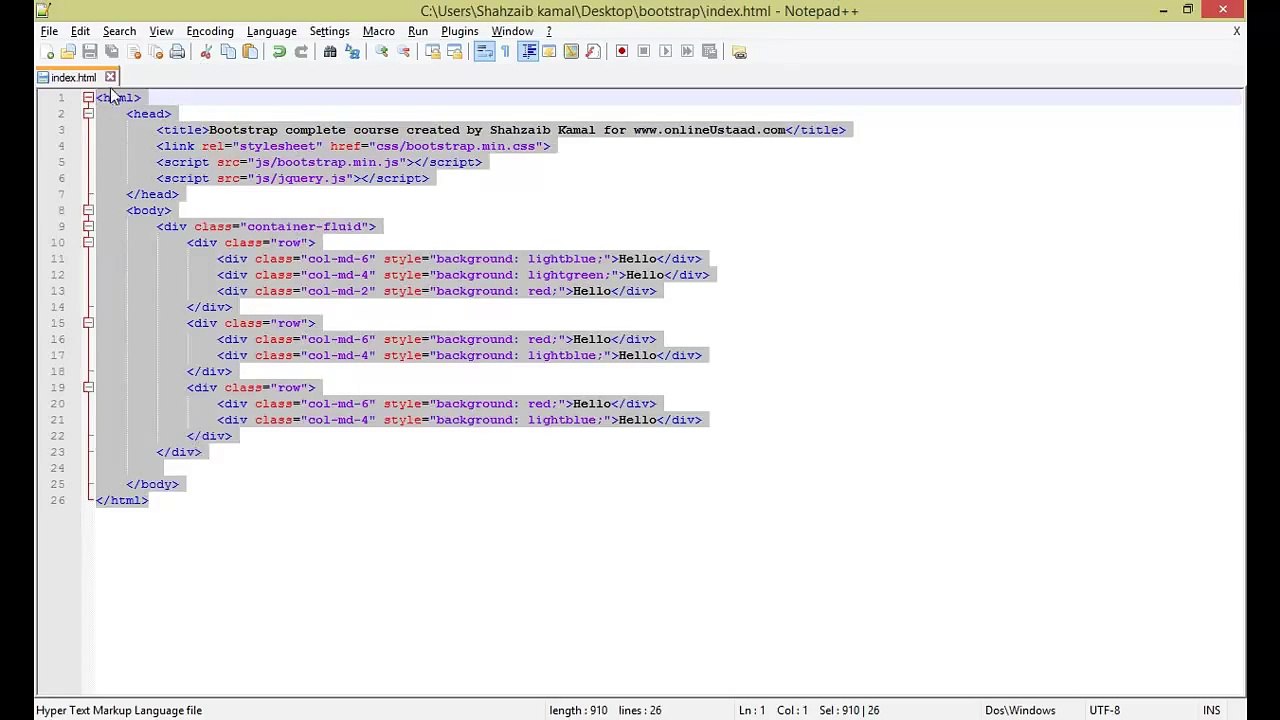
Task: Stop macro recording button
Action: (x=644, y=52)
